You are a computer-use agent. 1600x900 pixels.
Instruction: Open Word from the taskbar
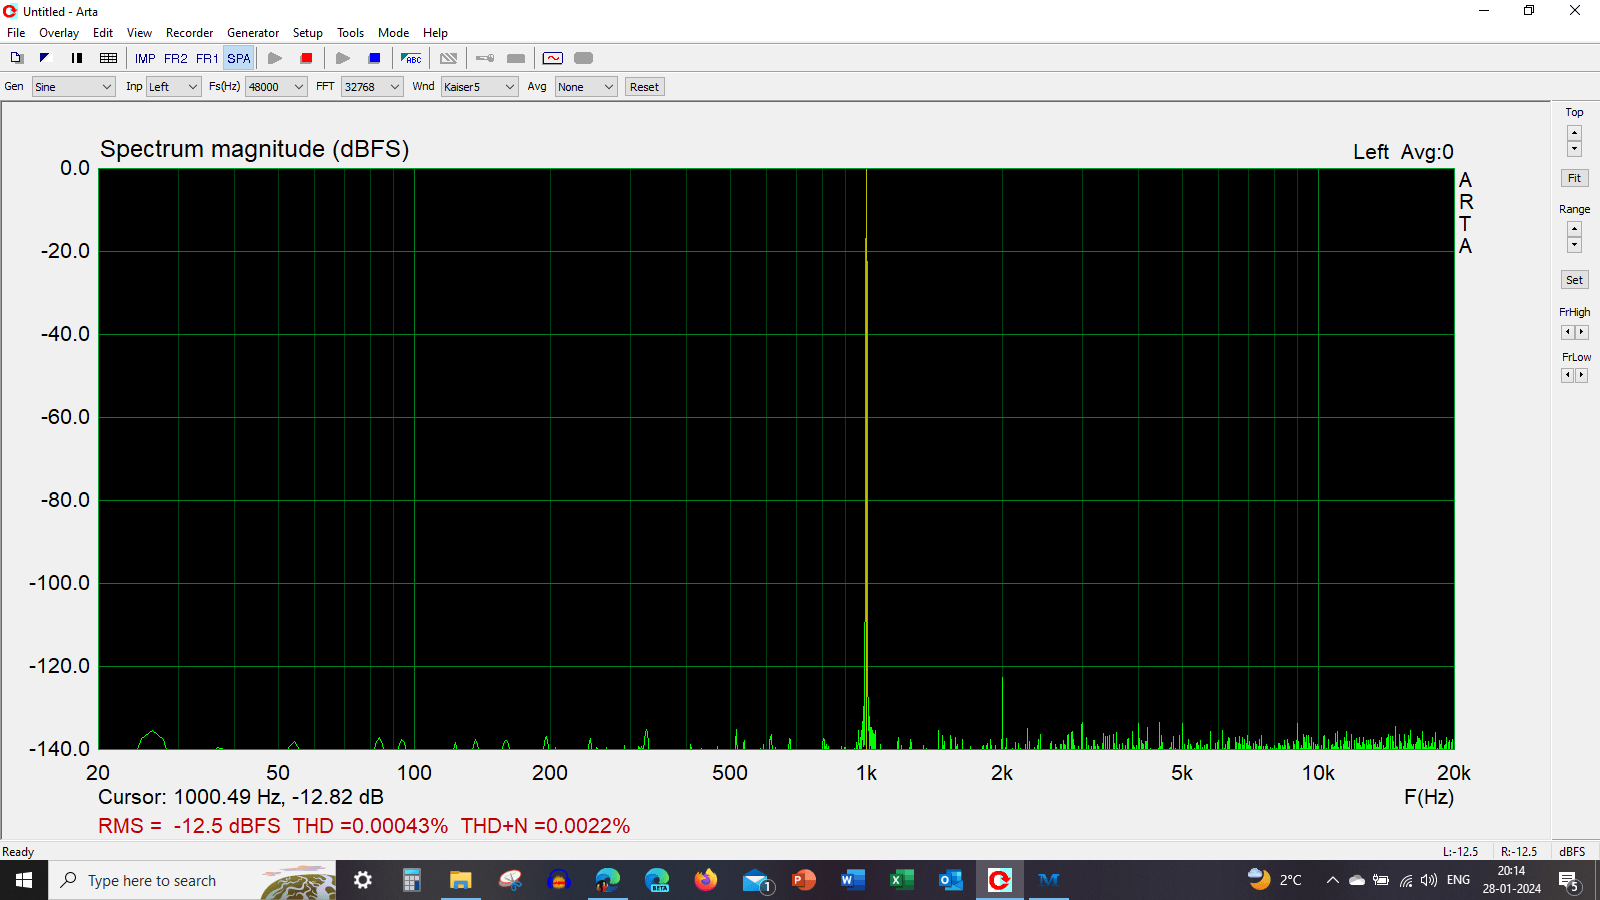click(853, 880)
